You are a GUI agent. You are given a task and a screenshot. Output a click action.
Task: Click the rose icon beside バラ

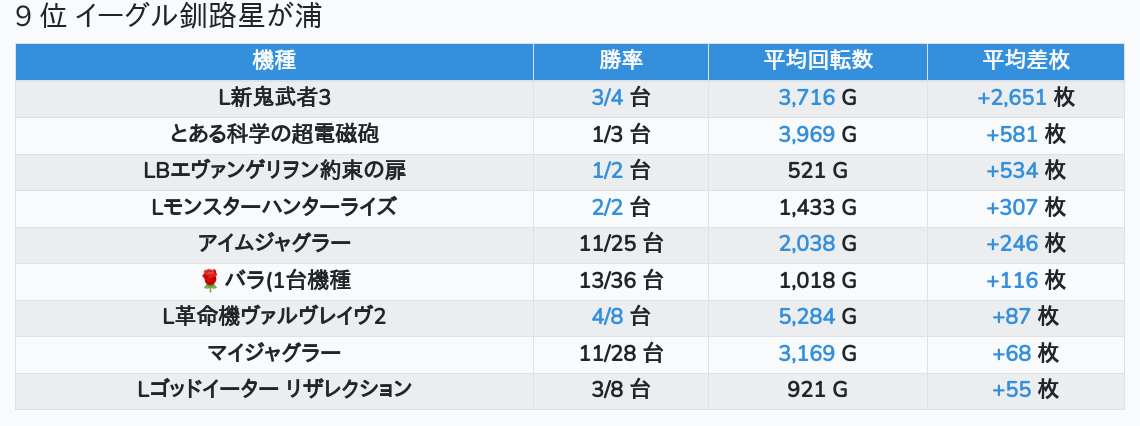point(209,280)
